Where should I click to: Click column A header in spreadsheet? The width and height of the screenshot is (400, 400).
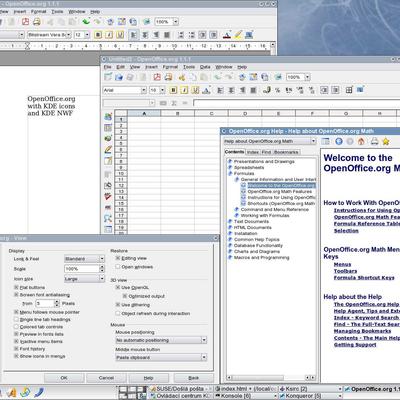[x=144, y=114]
